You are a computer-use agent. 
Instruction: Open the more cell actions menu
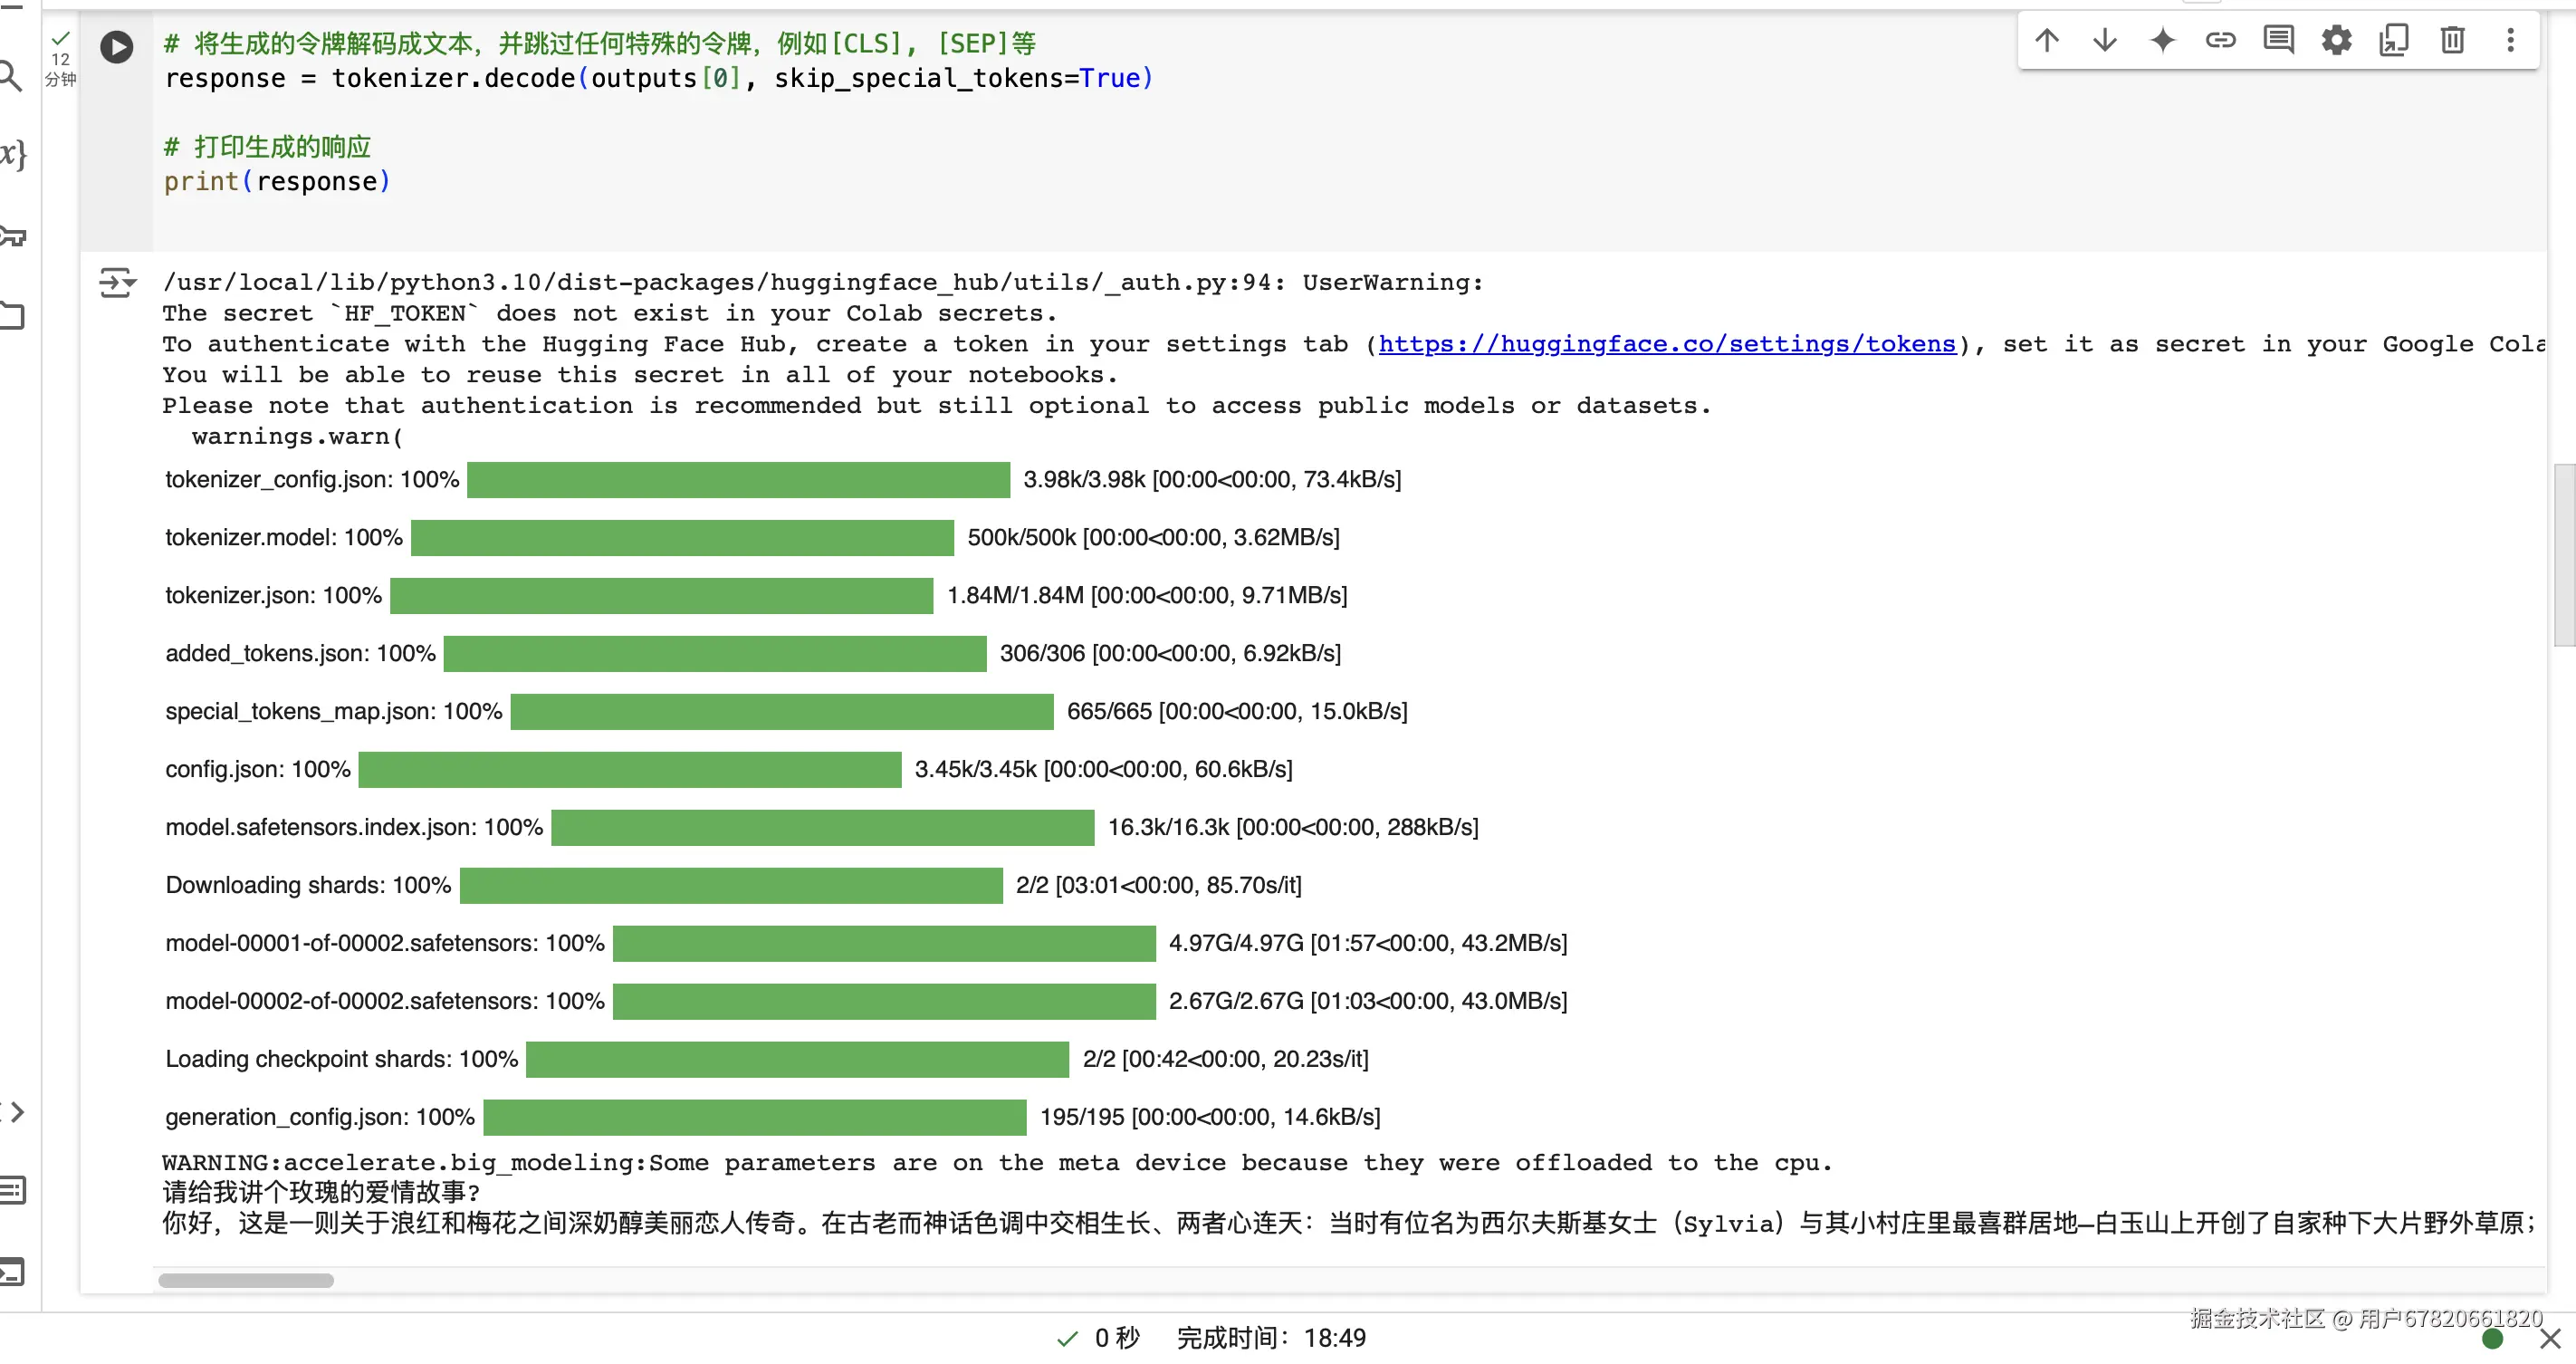tap(2510, 40)
